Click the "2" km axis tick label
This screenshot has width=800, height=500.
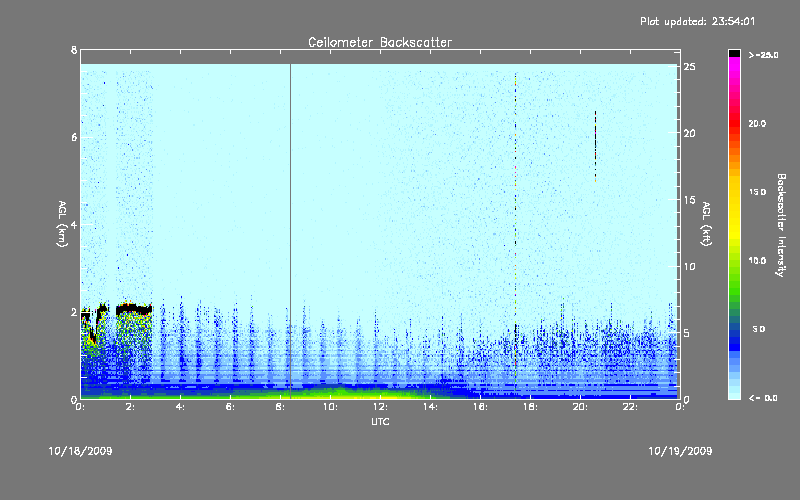coord(74,312)
